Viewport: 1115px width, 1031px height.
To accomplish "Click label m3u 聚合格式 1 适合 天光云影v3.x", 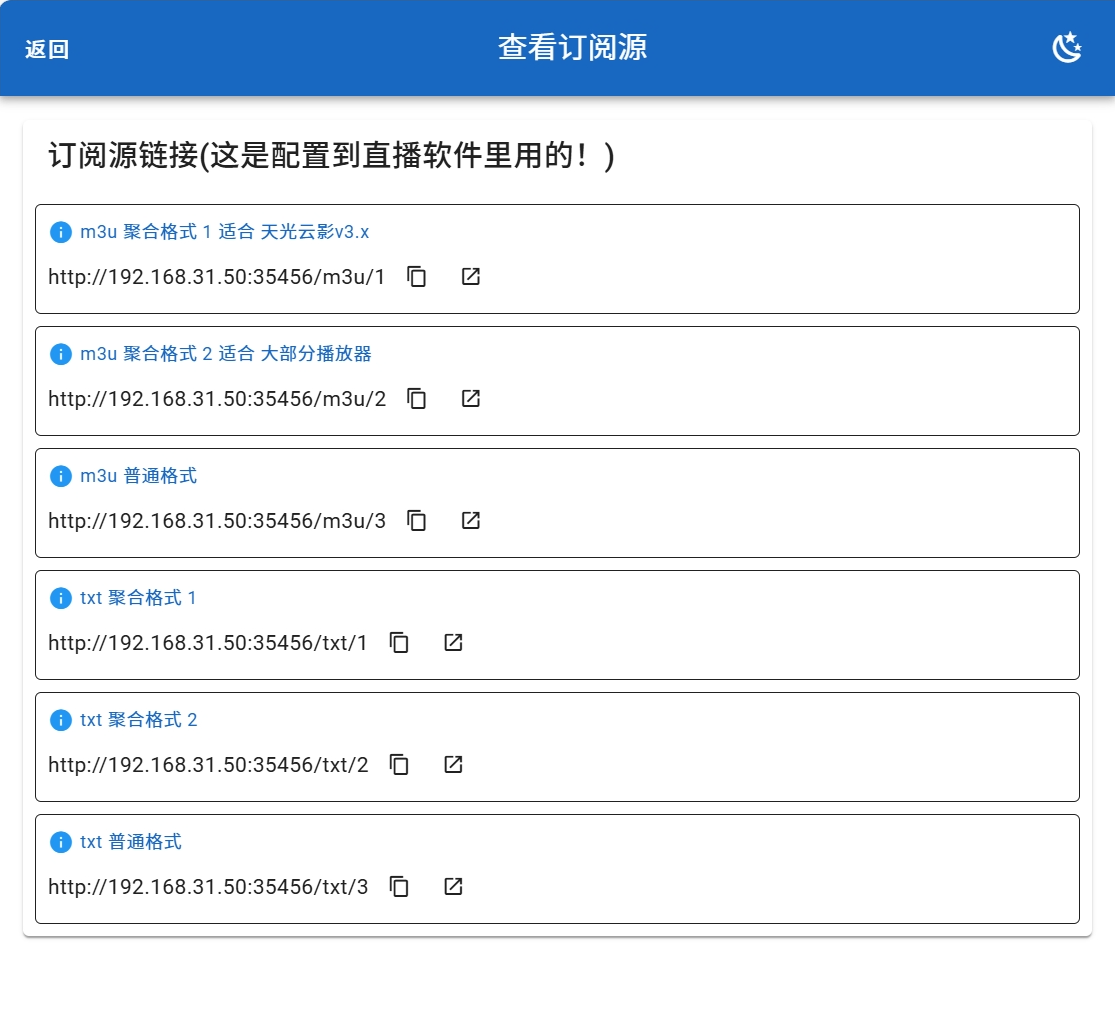I will (225, 232).
